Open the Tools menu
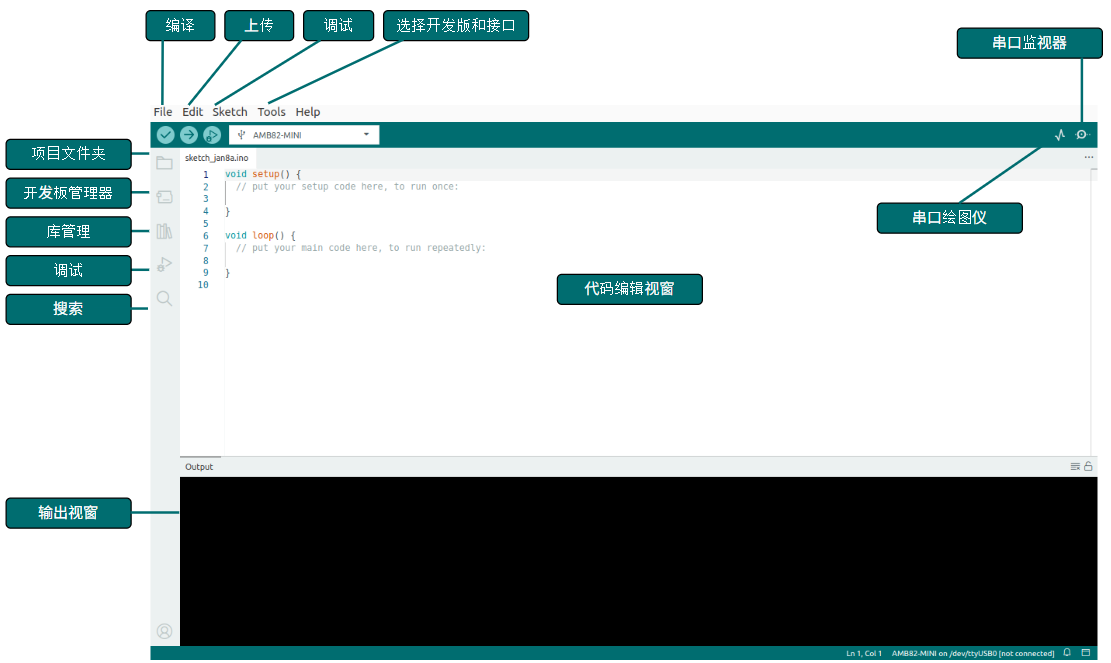 click(x=271, y=112)
